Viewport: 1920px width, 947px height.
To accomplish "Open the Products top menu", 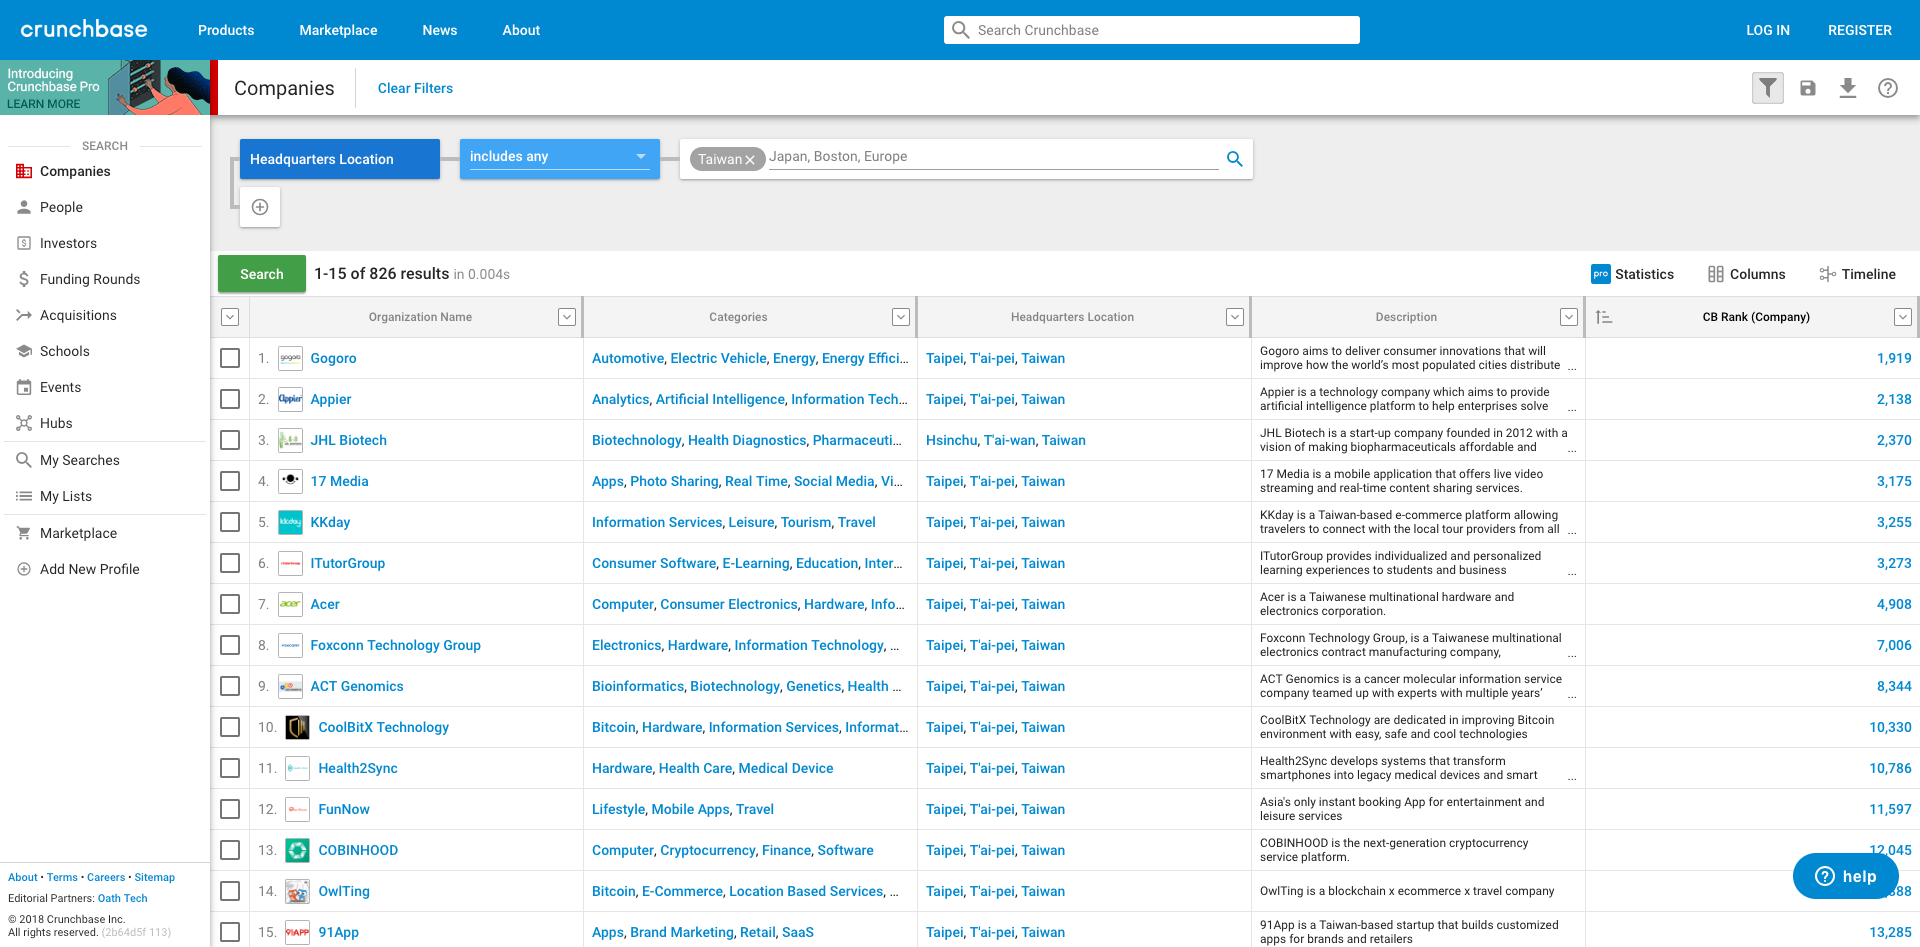I will 226,30.
